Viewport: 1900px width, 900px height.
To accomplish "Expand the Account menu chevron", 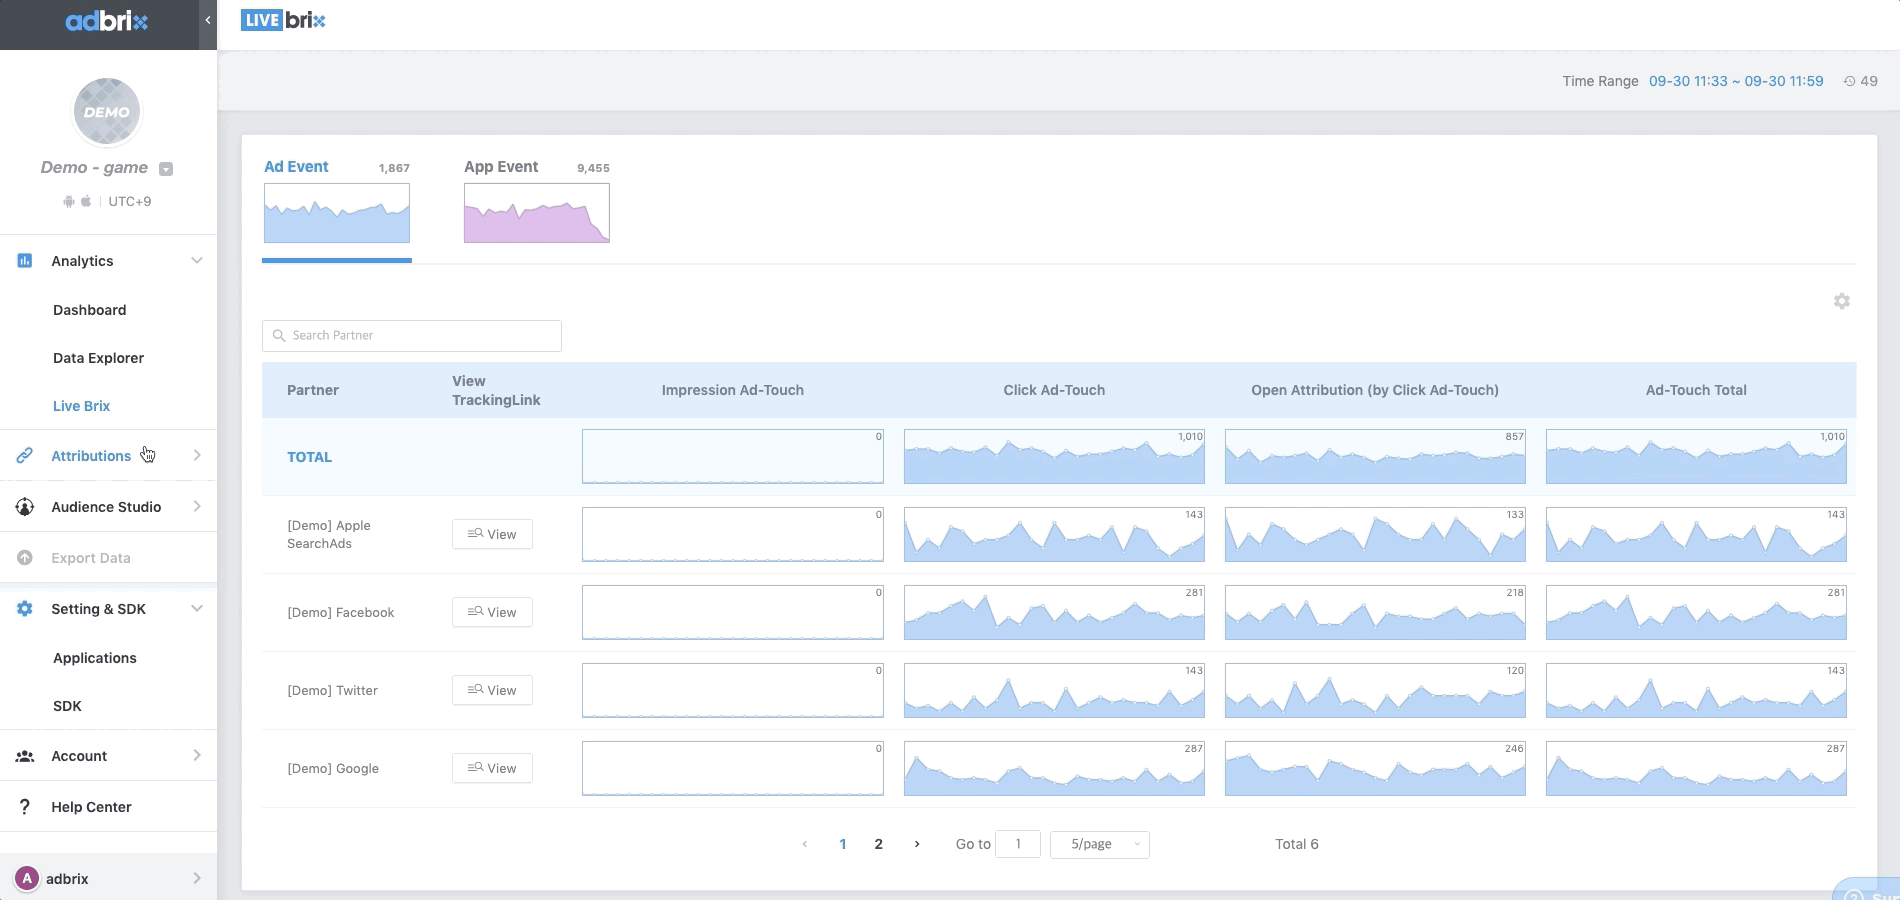I will 197,756.
